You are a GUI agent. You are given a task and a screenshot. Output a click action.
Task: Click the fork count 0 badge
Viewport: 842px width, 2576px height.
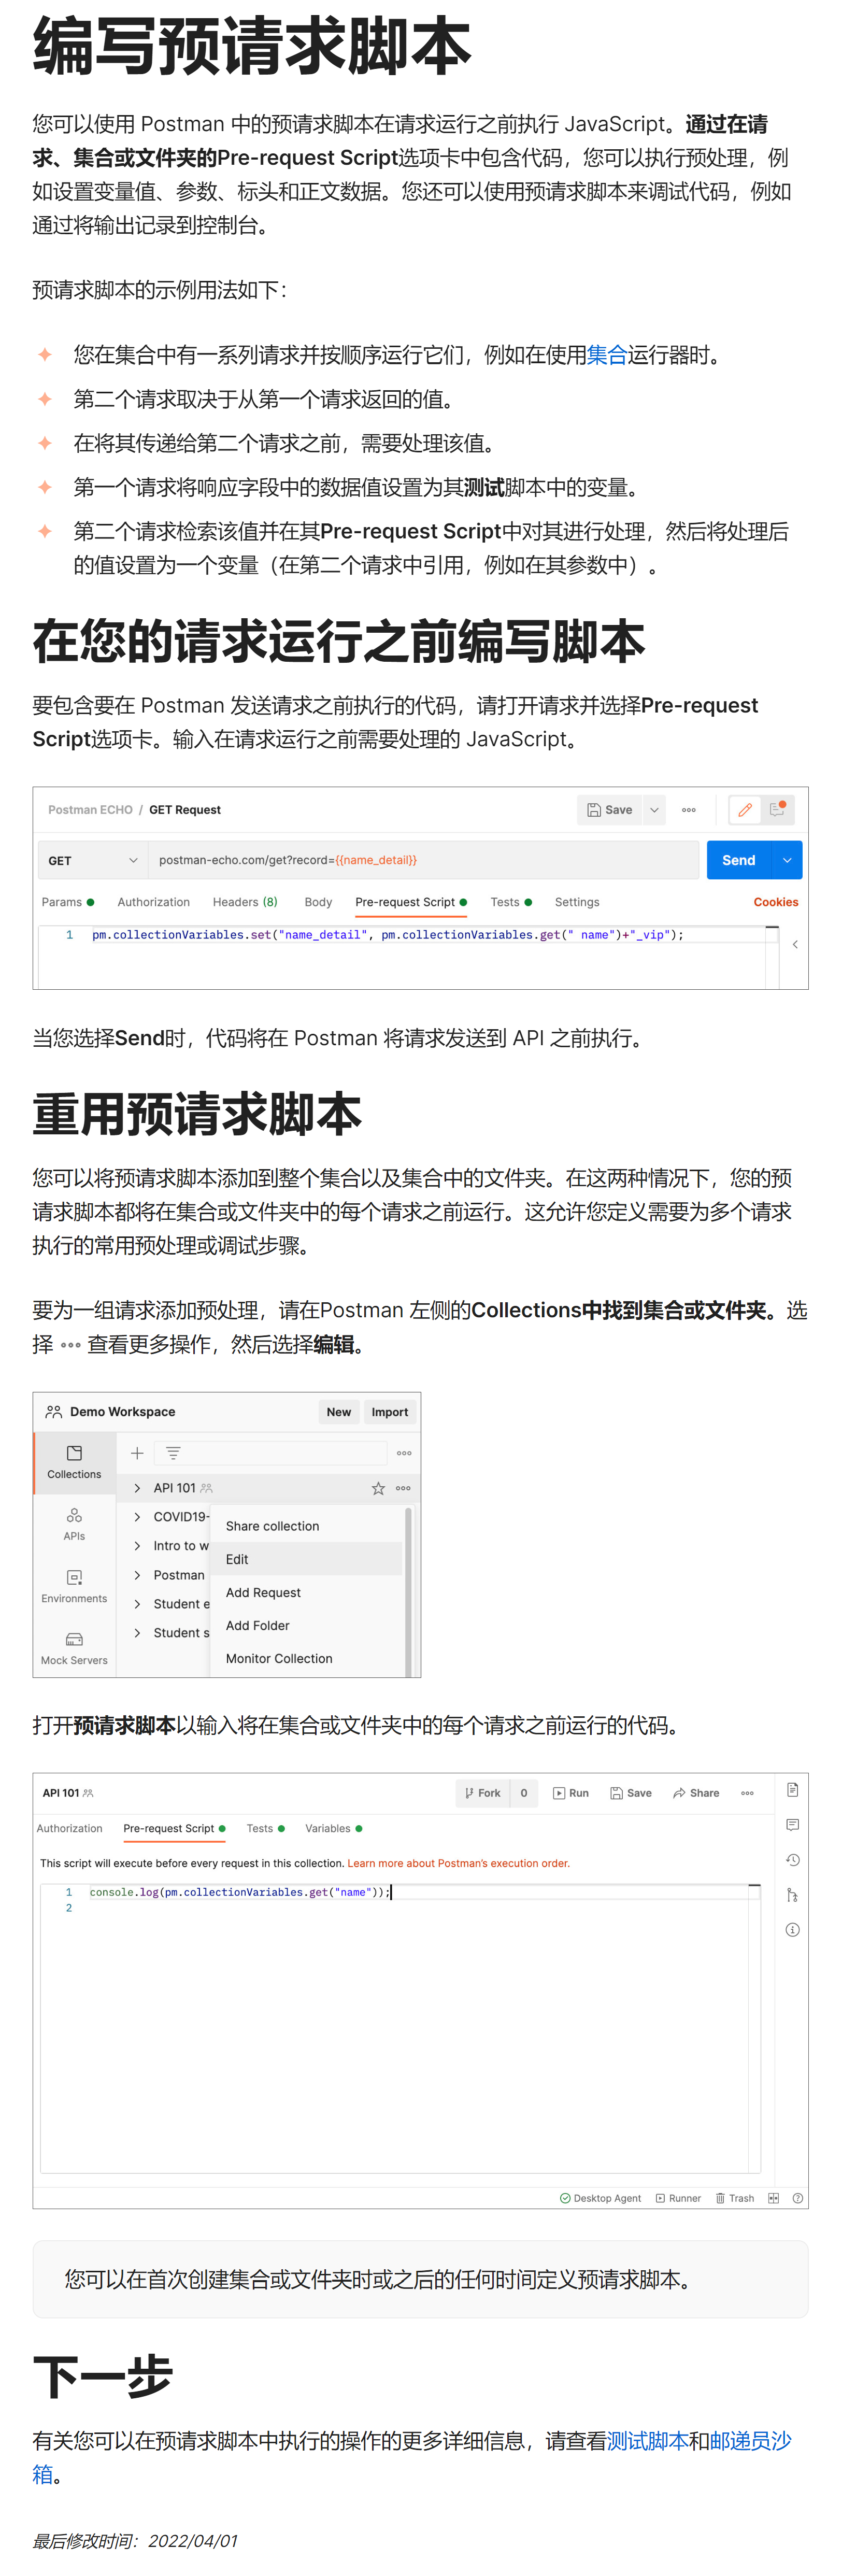tap(524, 1793)
